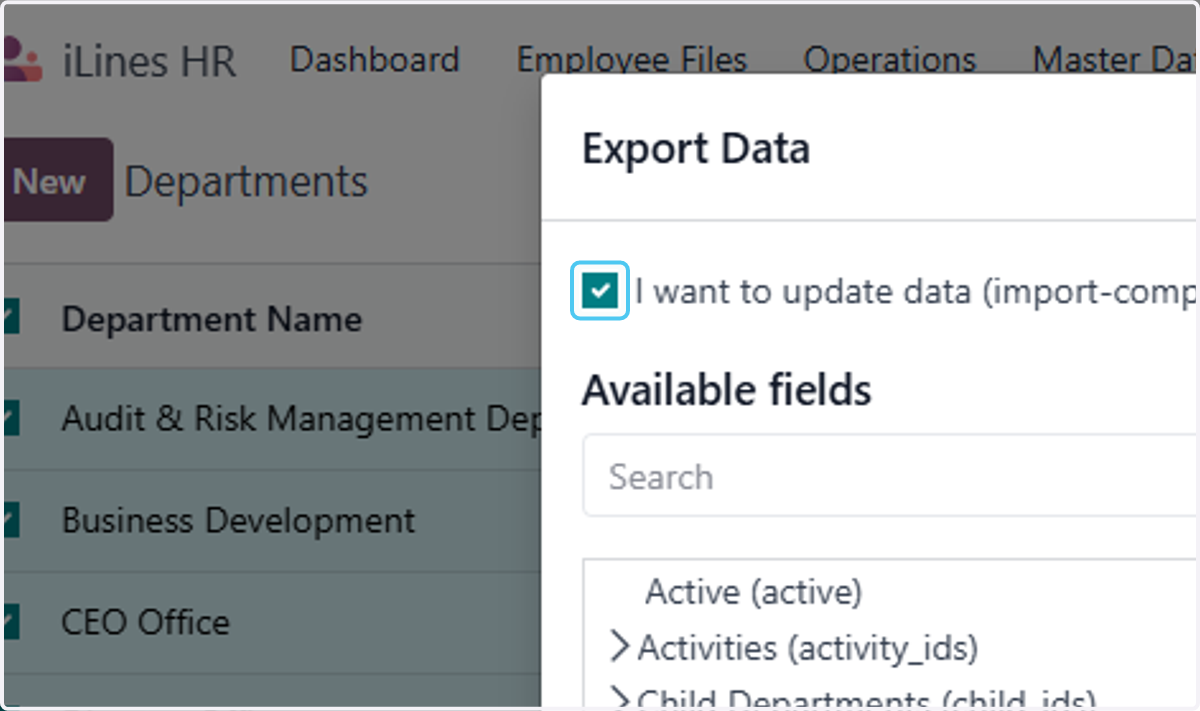Viewport: 1200px width, 711px height.
Task: Click the New department button
Action: pos(57,180)
